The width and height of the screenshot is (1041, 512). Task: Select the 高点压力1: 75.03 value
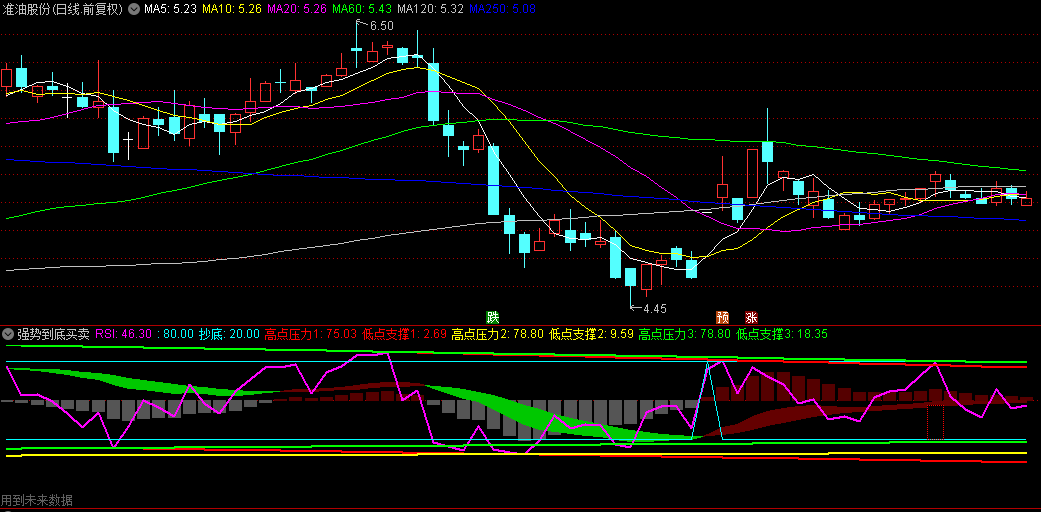coord(310,333)
